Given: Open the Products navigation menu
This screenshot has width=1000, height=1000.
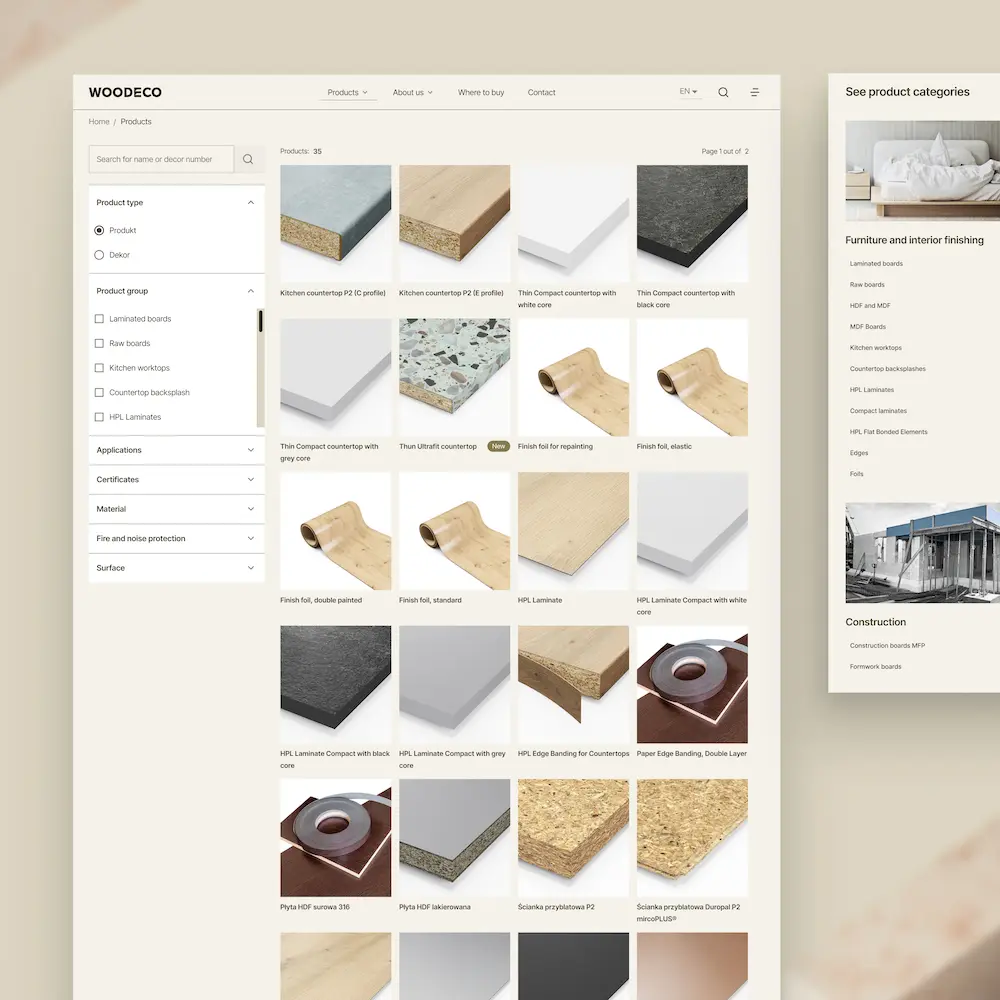Looking at the screenshot, I should (347, 93).
